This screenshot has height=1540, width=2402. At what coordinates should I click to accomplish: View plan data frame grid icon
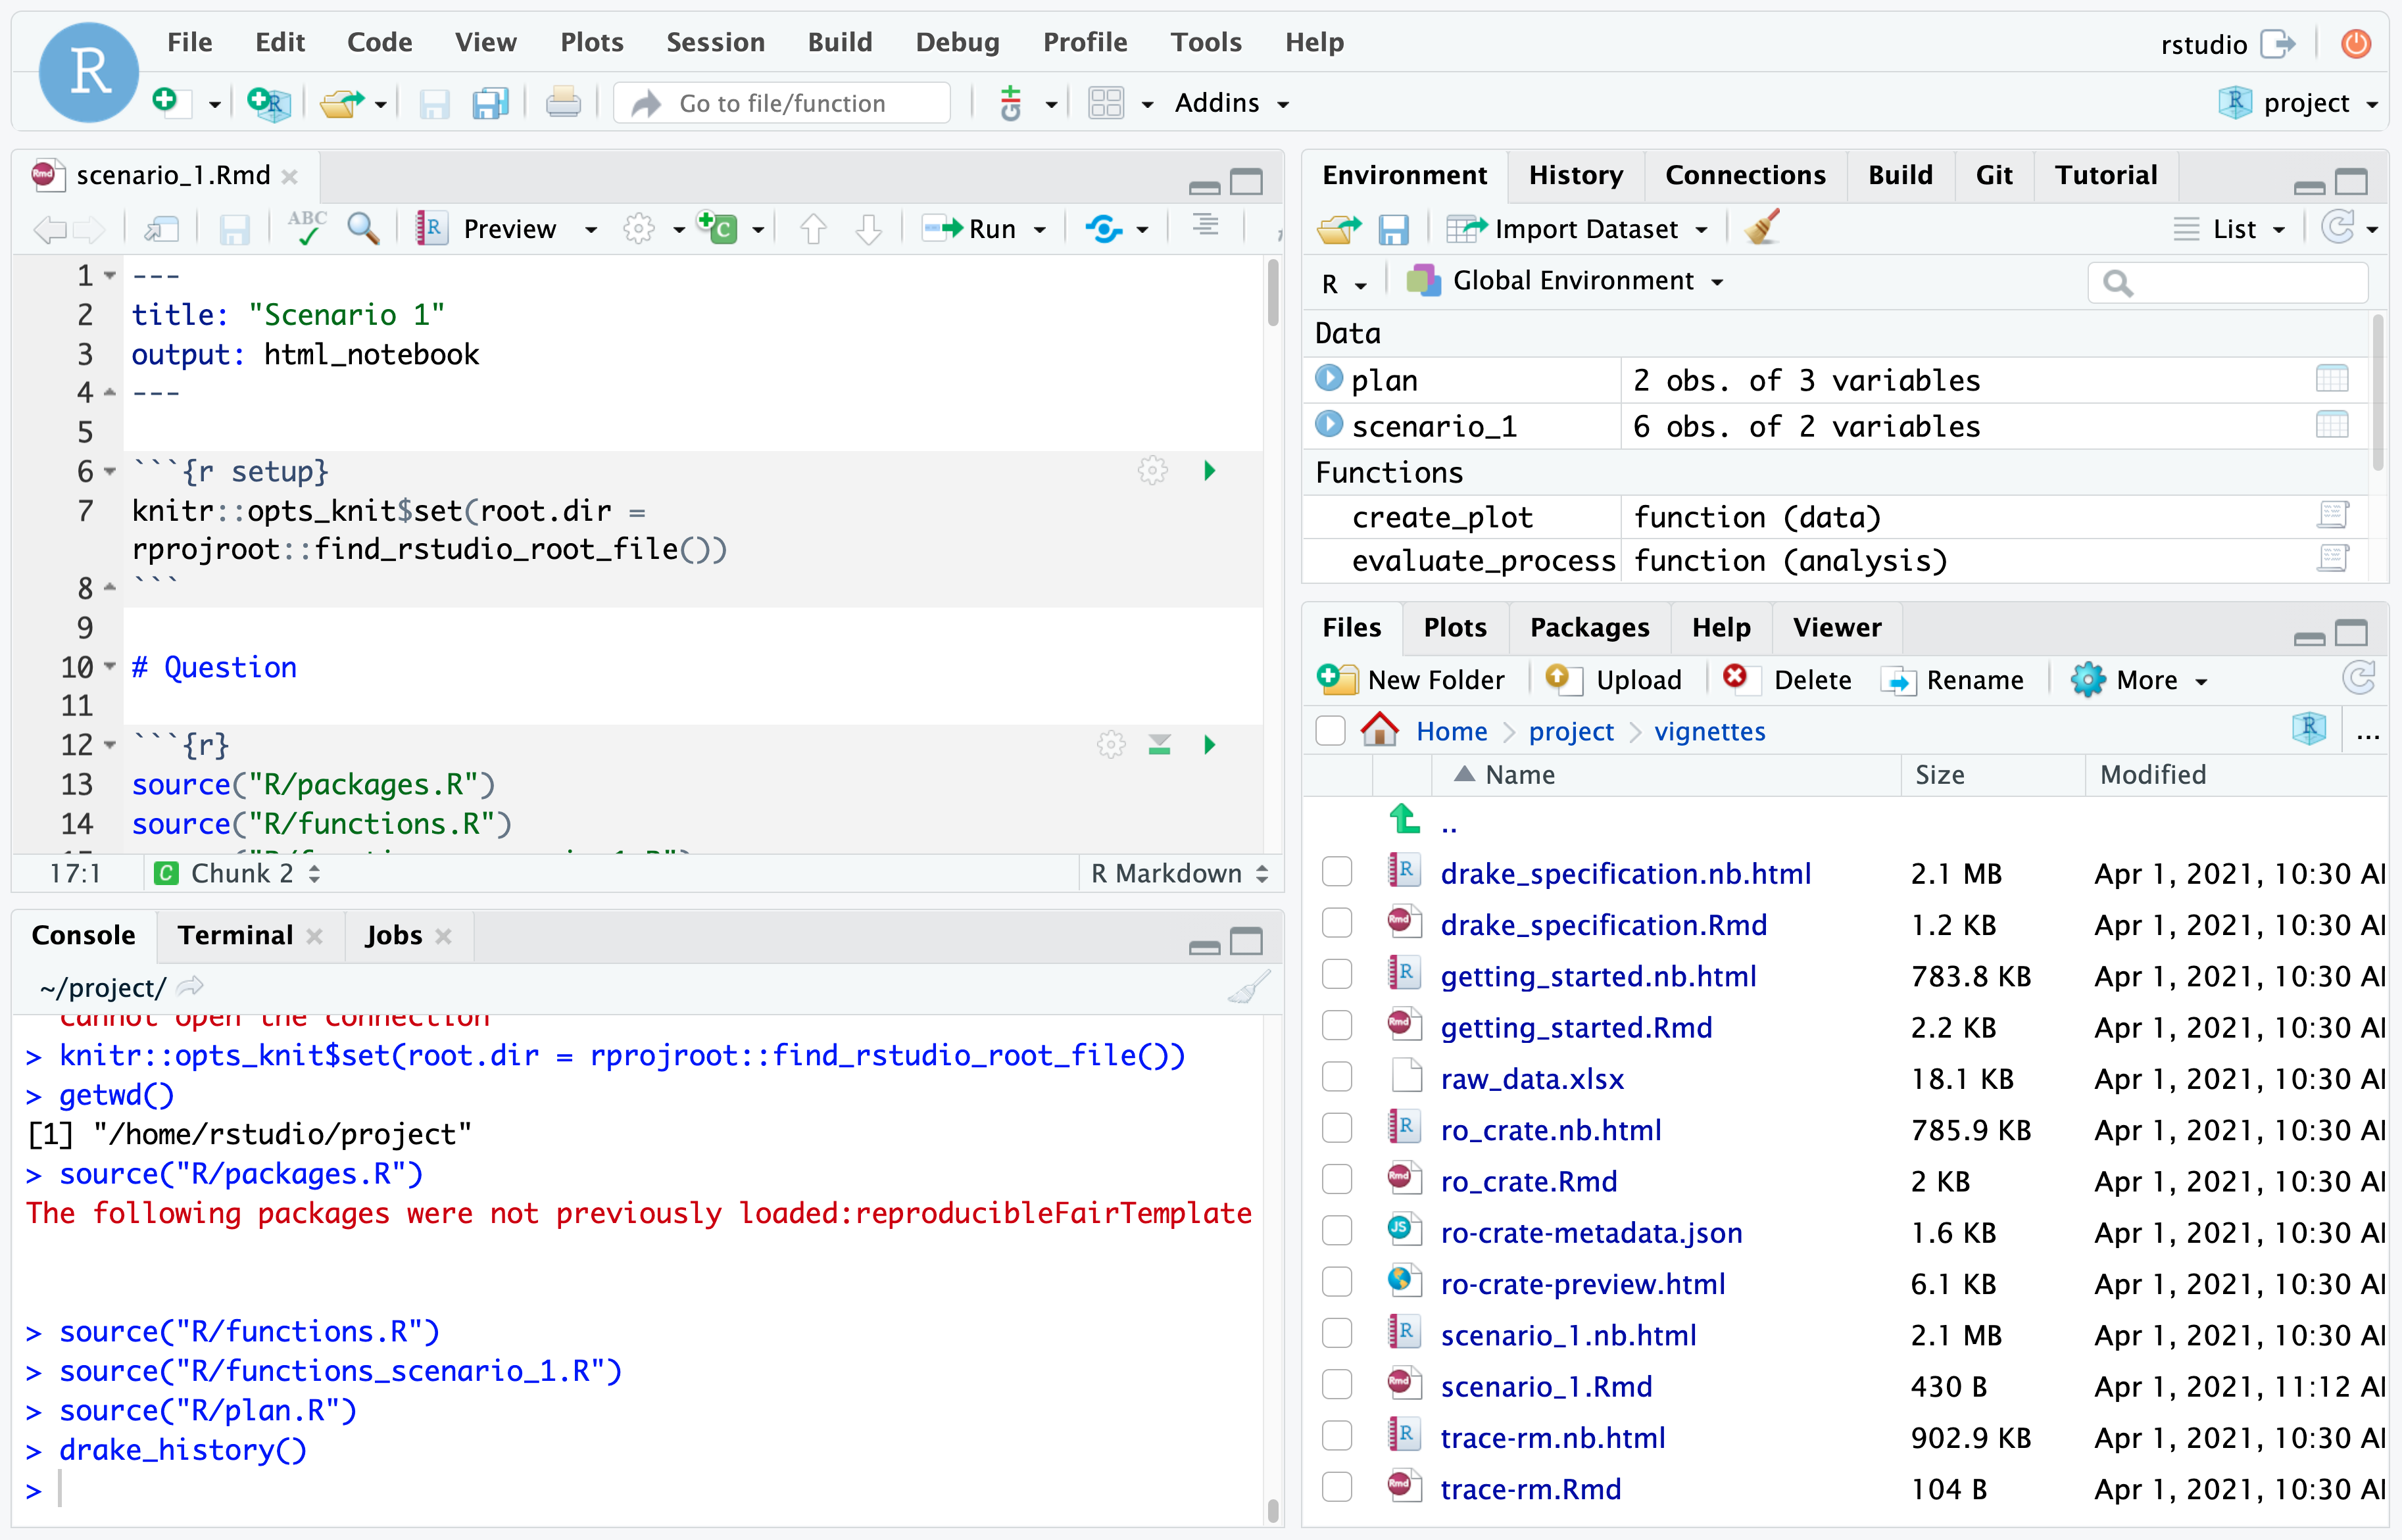(2332, 379)
